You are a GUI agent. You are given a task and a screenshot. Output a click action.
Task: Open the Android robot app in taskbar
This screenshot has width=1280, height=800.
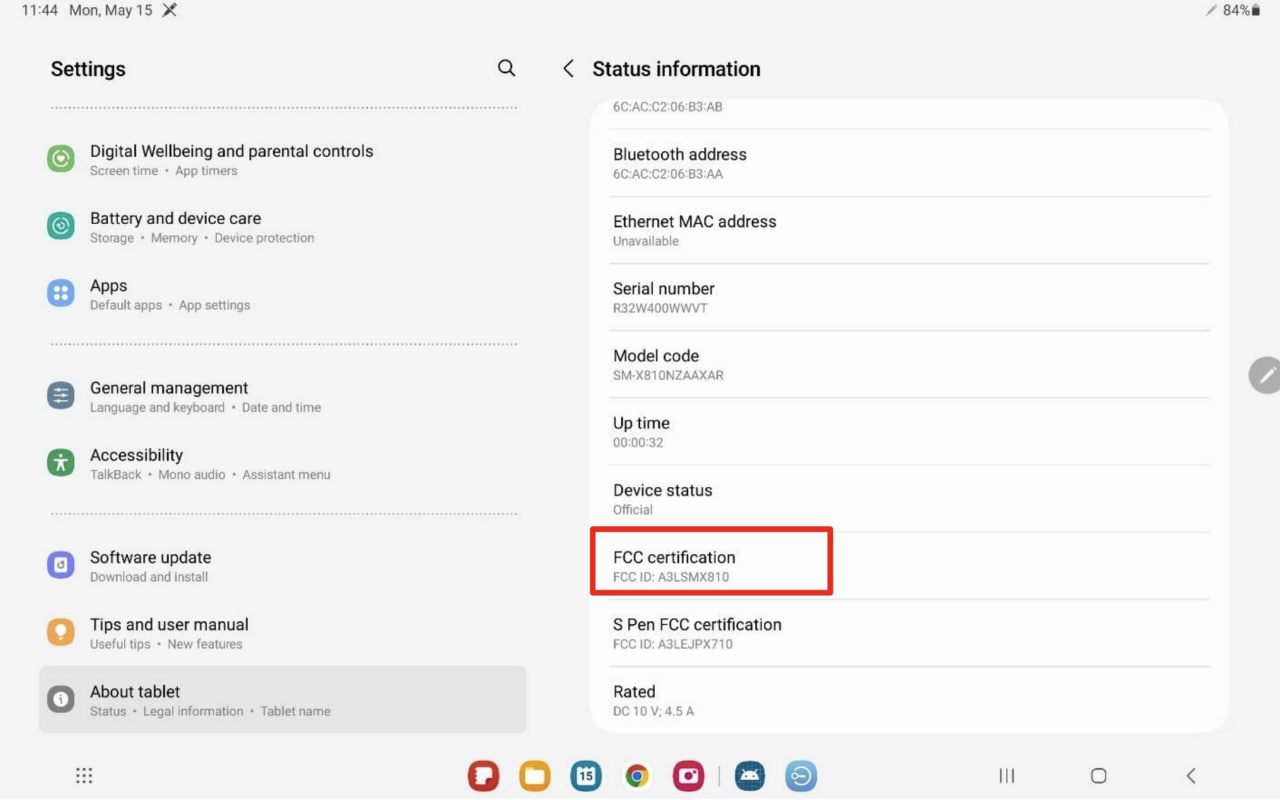coord(749,776)
